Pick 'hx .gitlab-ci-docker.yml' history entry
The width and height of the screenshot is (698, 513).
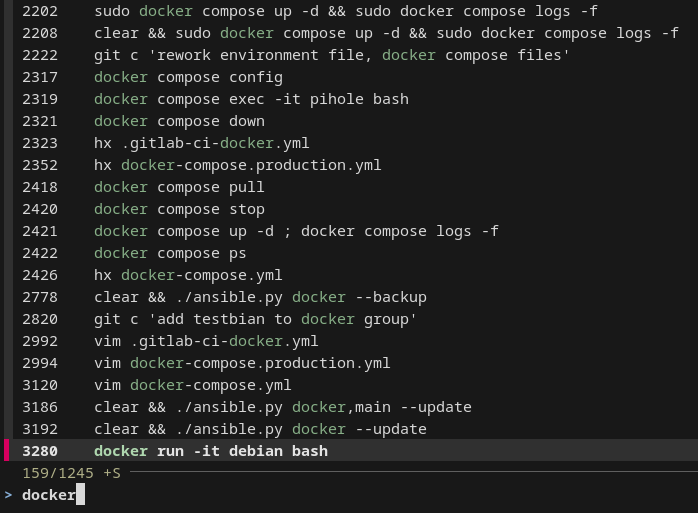(x=201, y=143)
